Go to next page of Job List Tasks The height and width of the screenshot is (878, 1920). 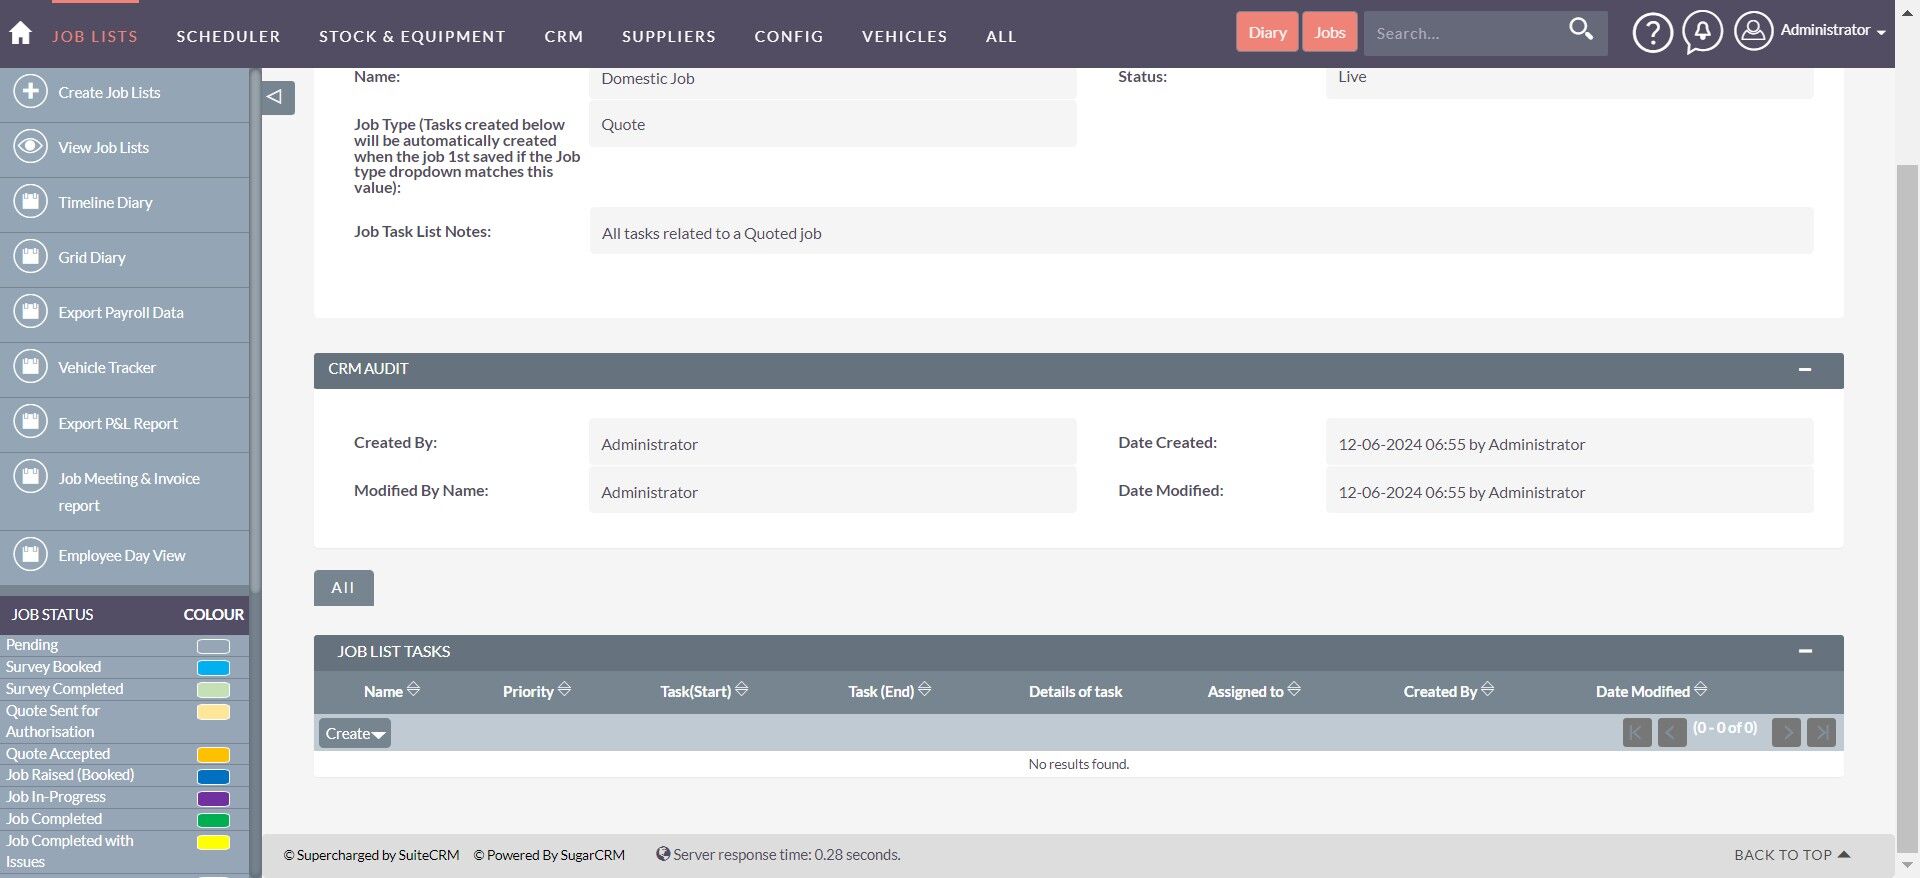1786,733
